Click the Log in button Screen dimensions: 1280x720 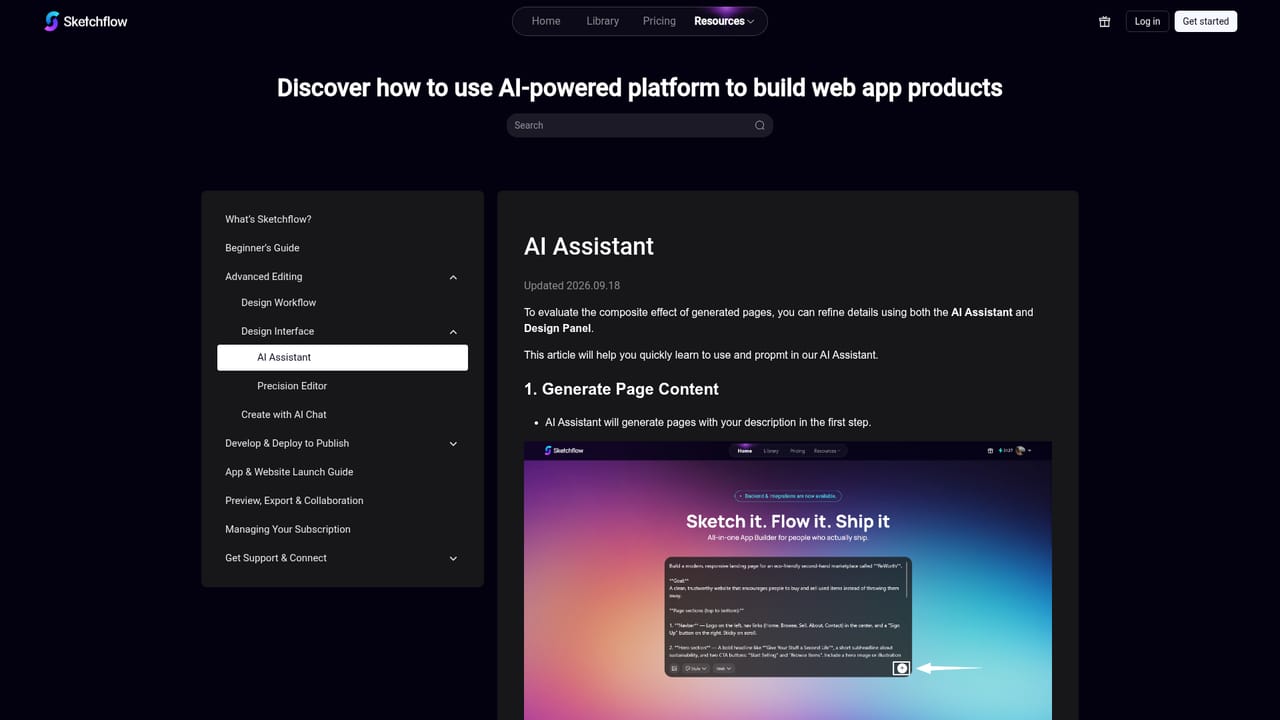pyautogui.click(x=1147, y=21)
